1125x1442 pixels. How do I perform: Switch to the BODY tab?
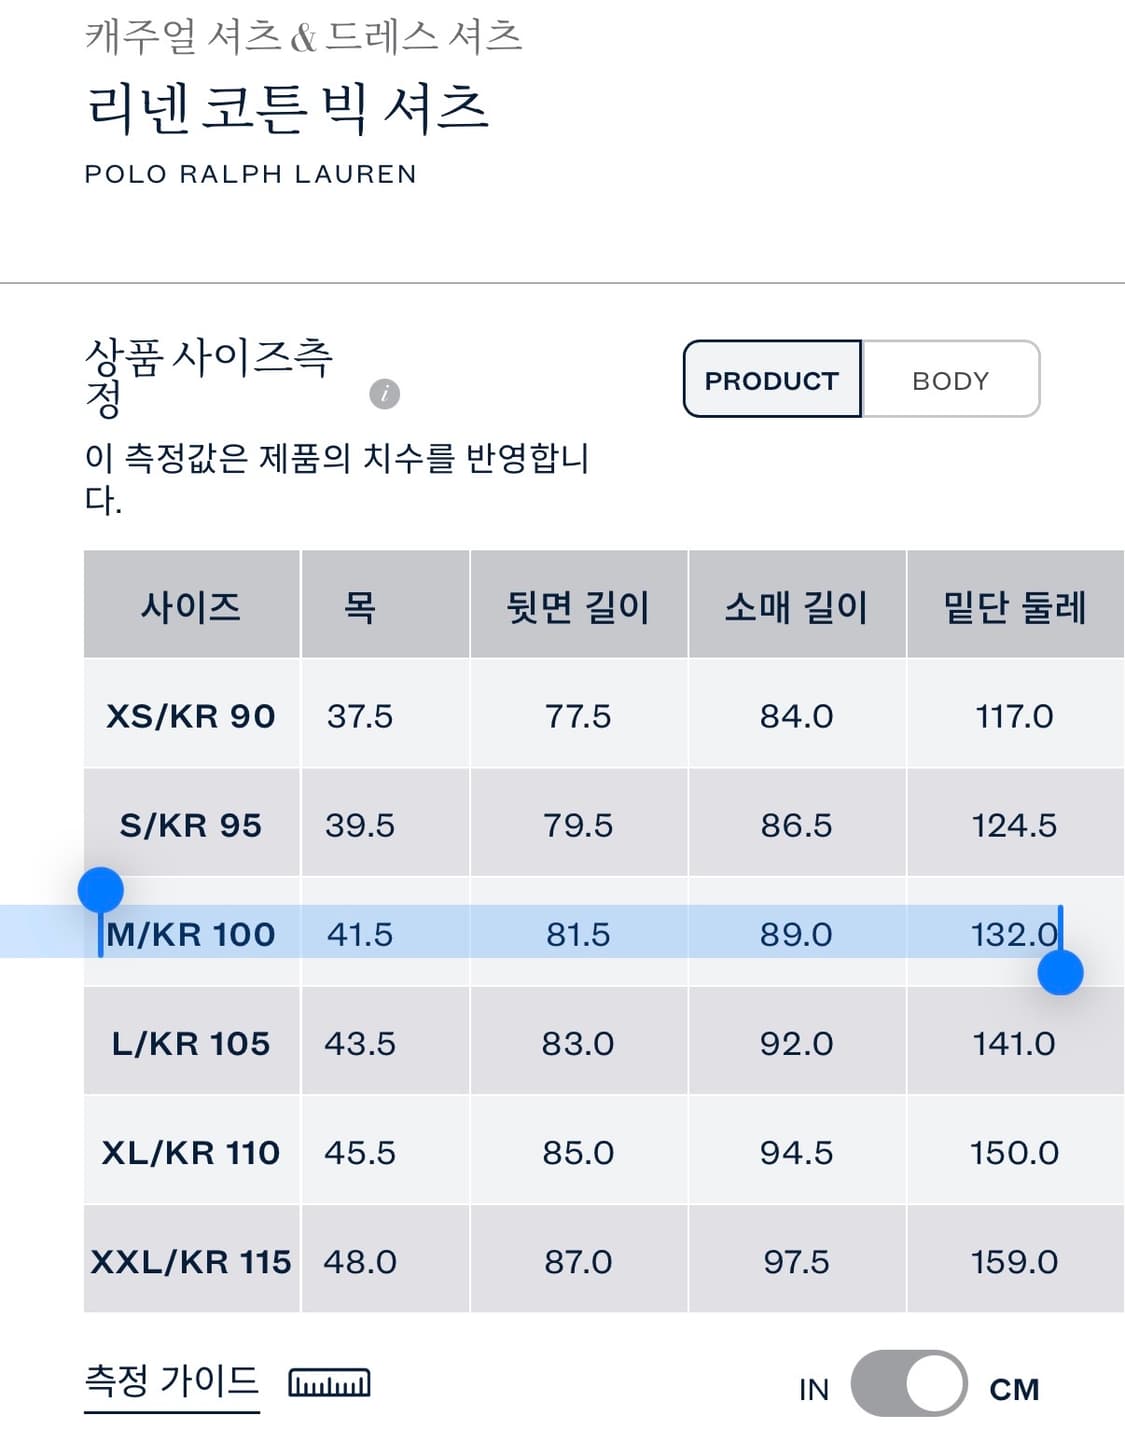click(950, 380)
